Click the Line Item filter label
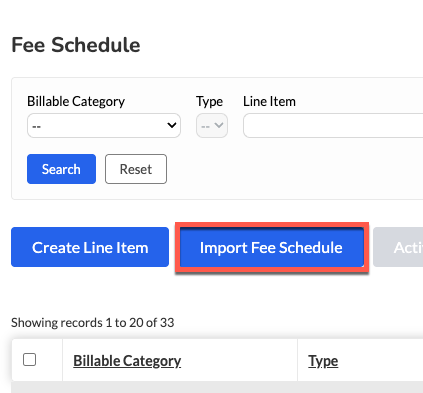The image size is (423, 393). [x=269, y=101]
